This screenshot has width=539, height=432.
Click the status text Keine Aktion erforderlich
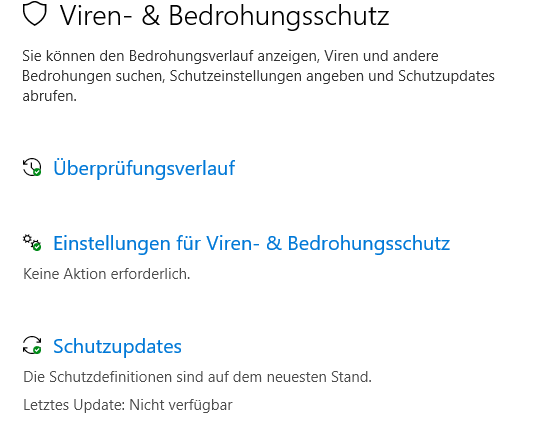click(x=107, y=274)
